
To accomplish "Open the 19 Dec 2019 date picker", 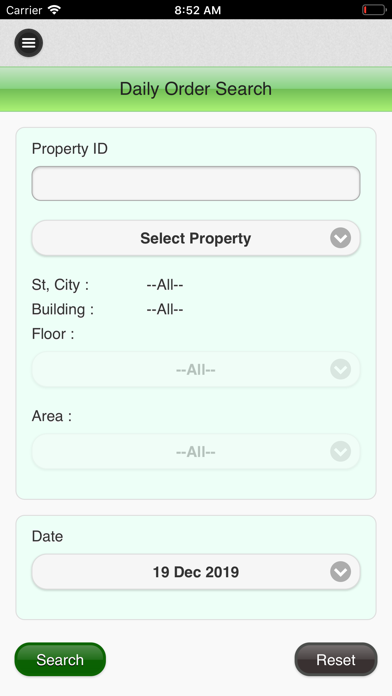I will tap(196, 572).
